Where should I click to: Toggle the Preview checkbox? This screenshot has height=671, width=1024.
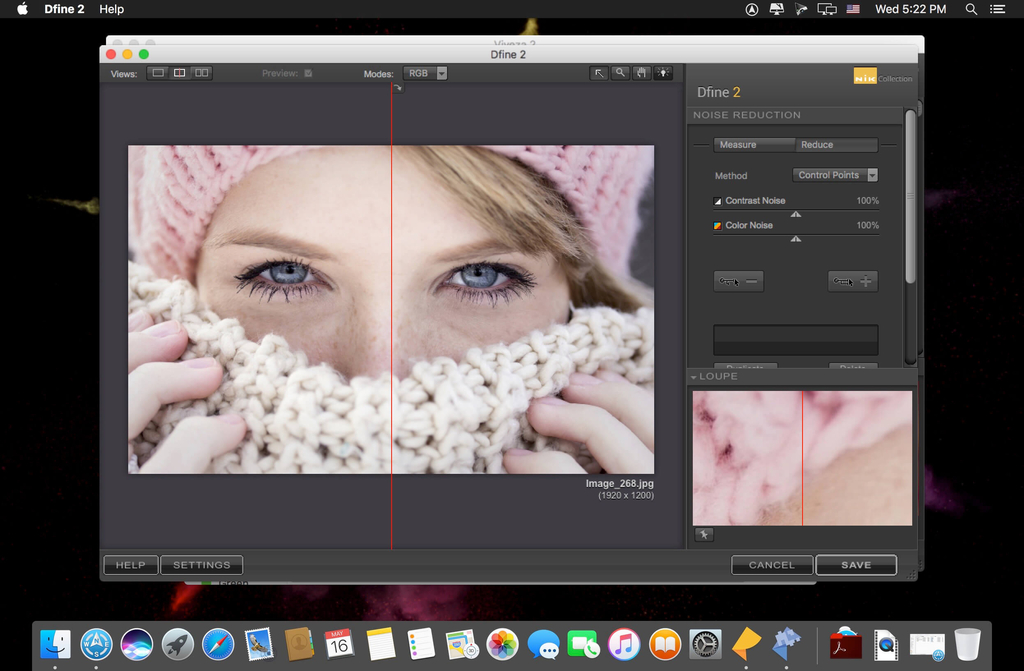308,73
